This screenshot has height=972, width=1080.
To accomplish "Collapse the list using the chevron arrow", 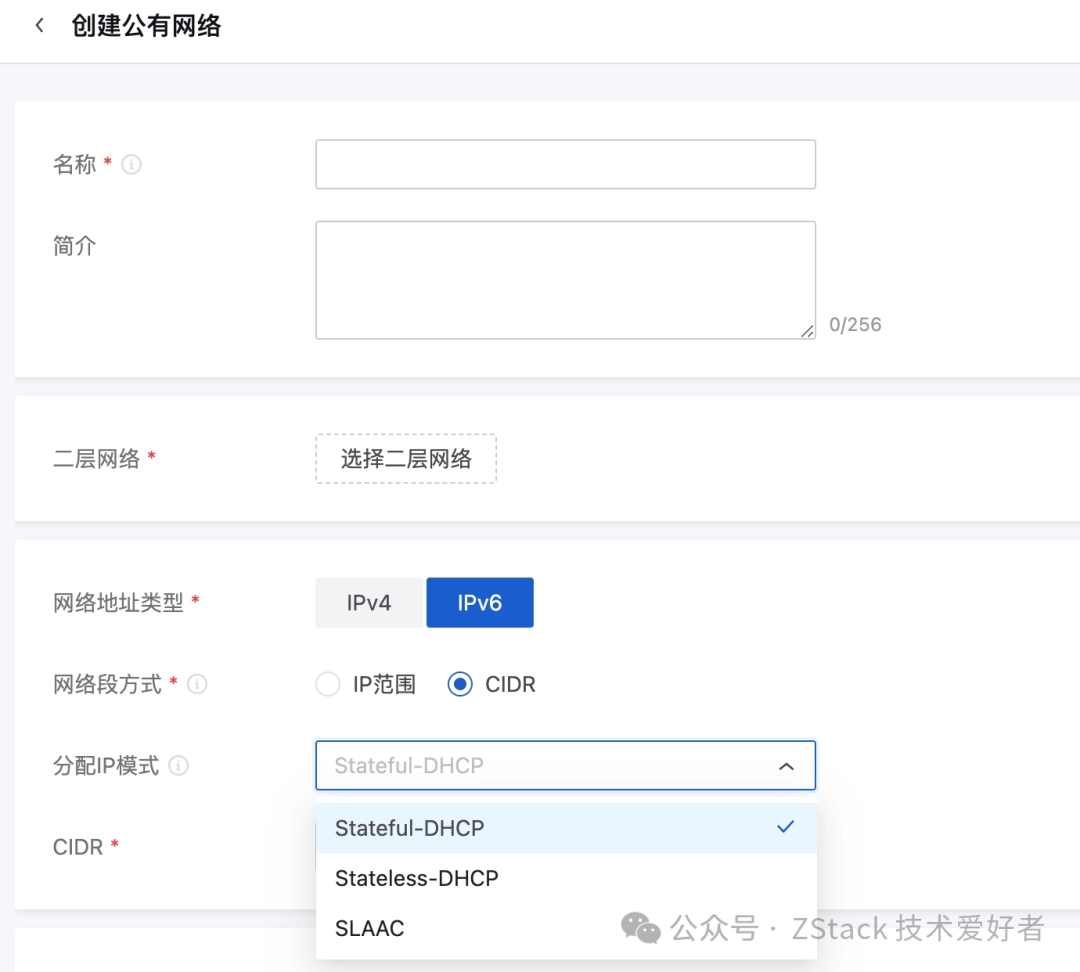I will 786,766.
